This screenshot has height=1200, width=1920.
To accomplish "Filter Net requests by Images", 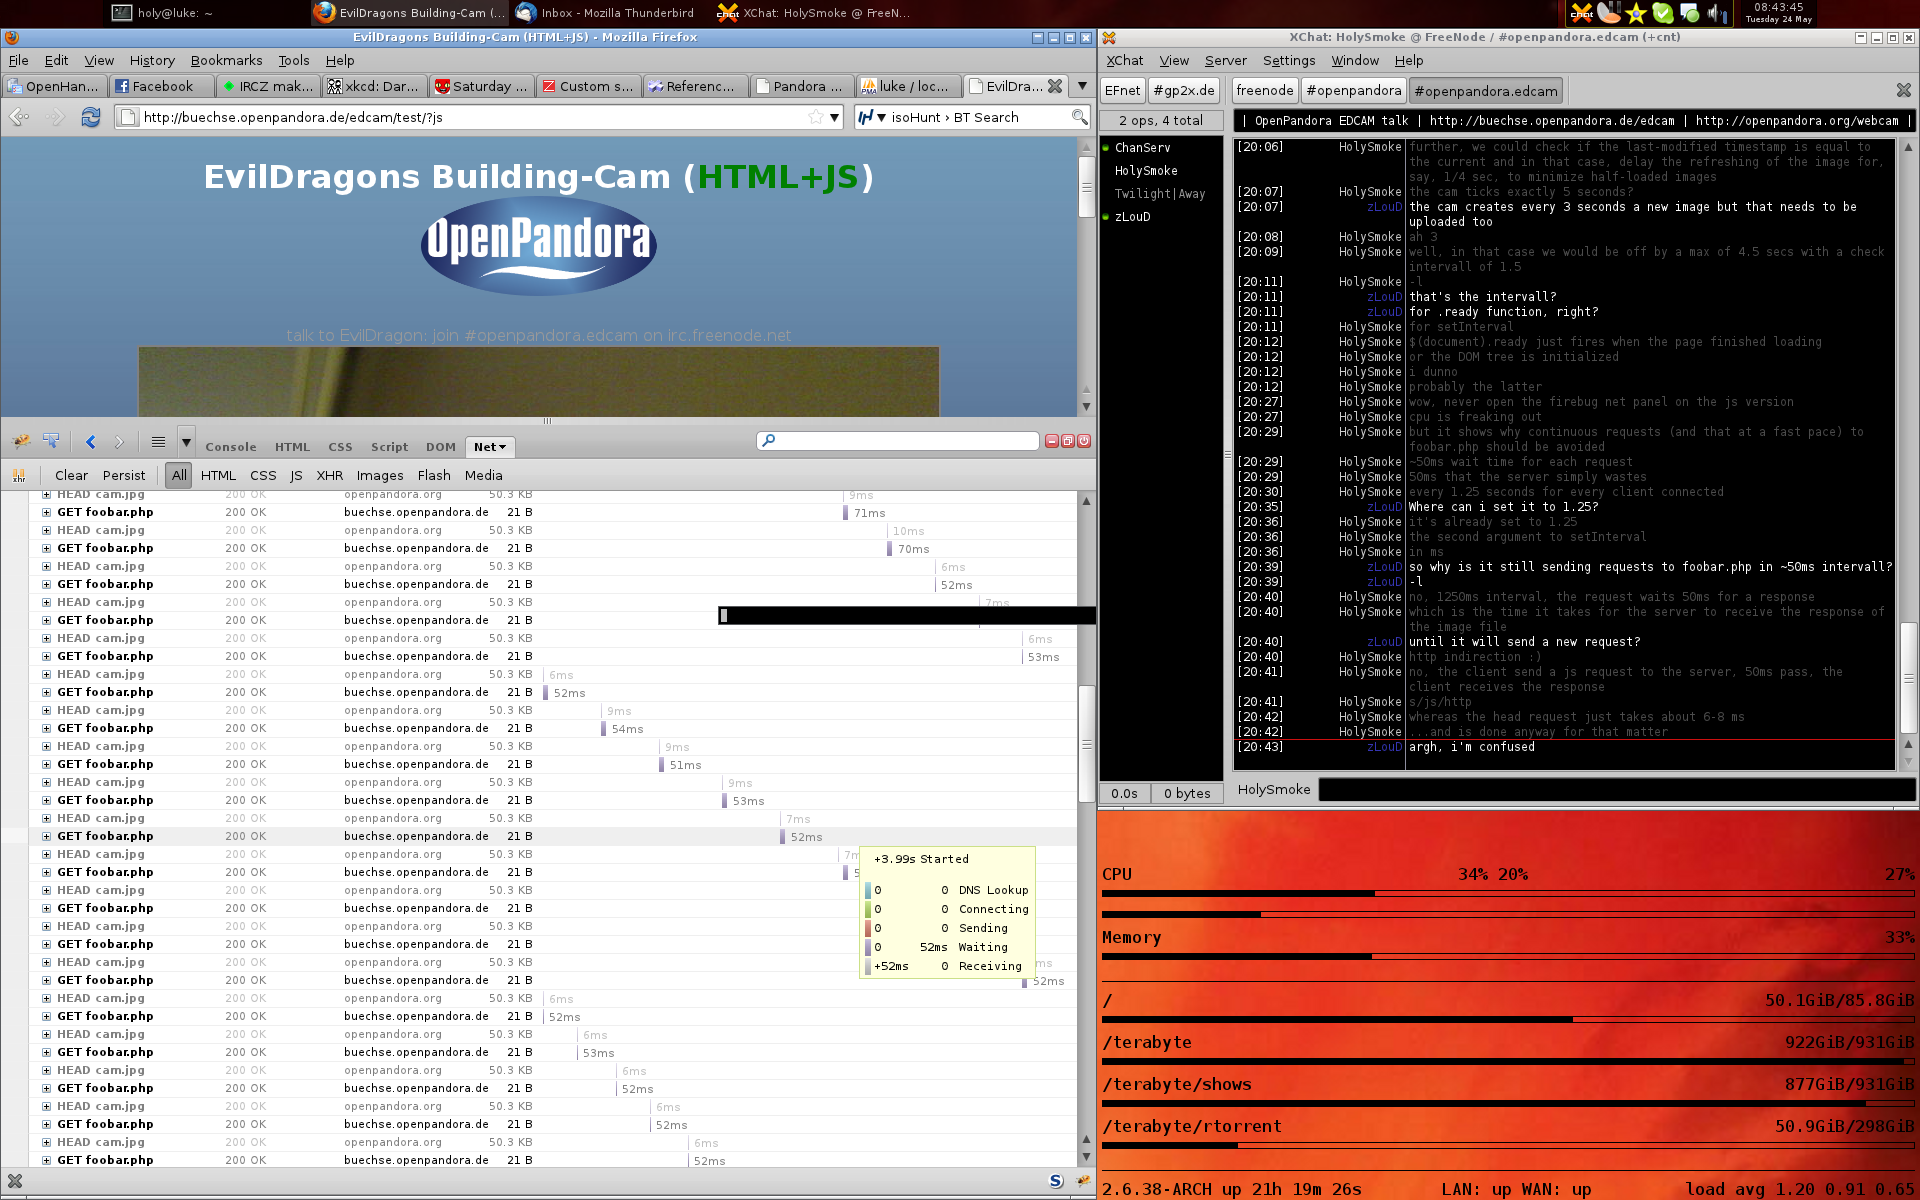I will 380,476.
